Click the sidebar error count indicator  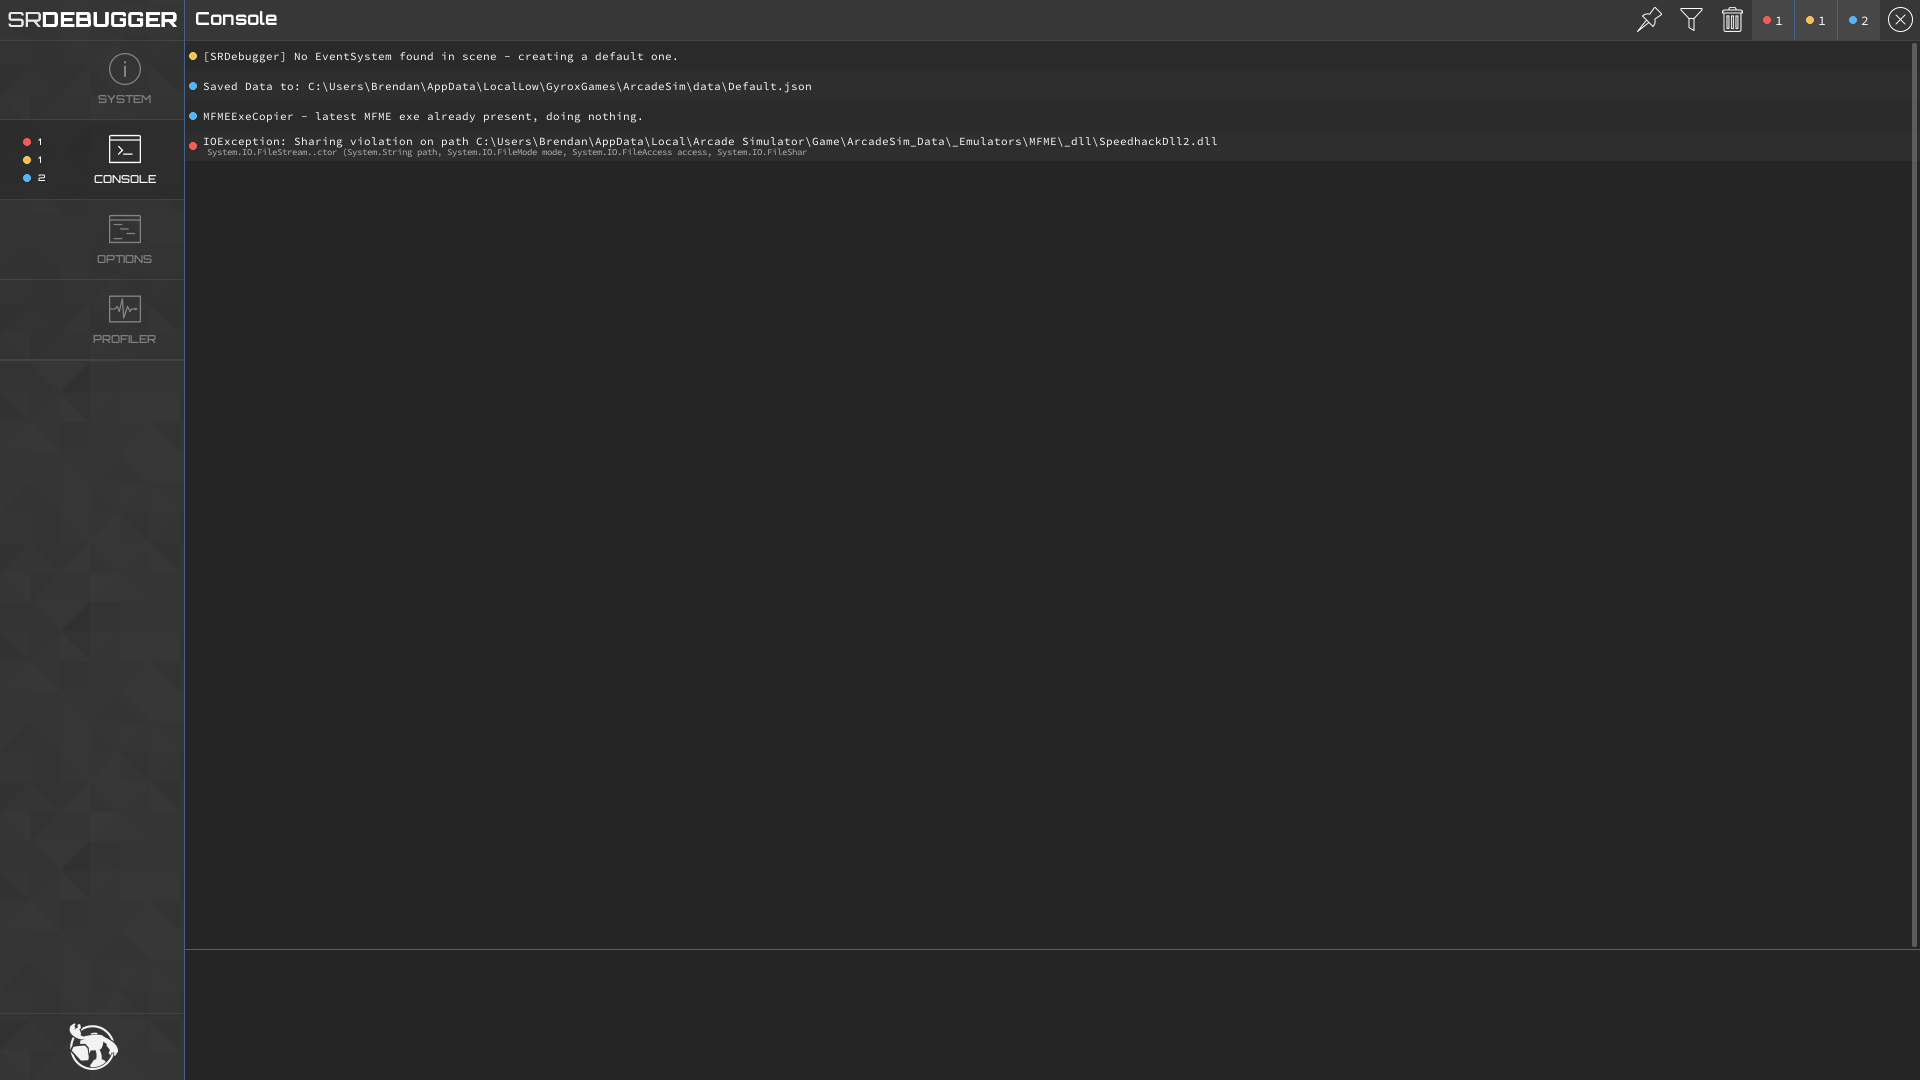[x=33, y=142]
